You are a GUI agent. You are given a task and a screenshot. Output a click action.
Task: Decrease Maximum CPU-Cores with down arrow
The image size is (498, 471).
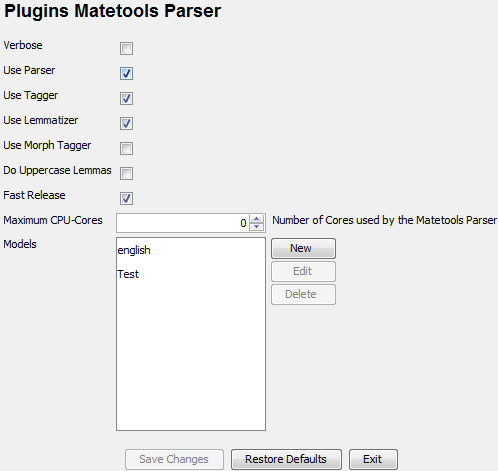(256, 227)
